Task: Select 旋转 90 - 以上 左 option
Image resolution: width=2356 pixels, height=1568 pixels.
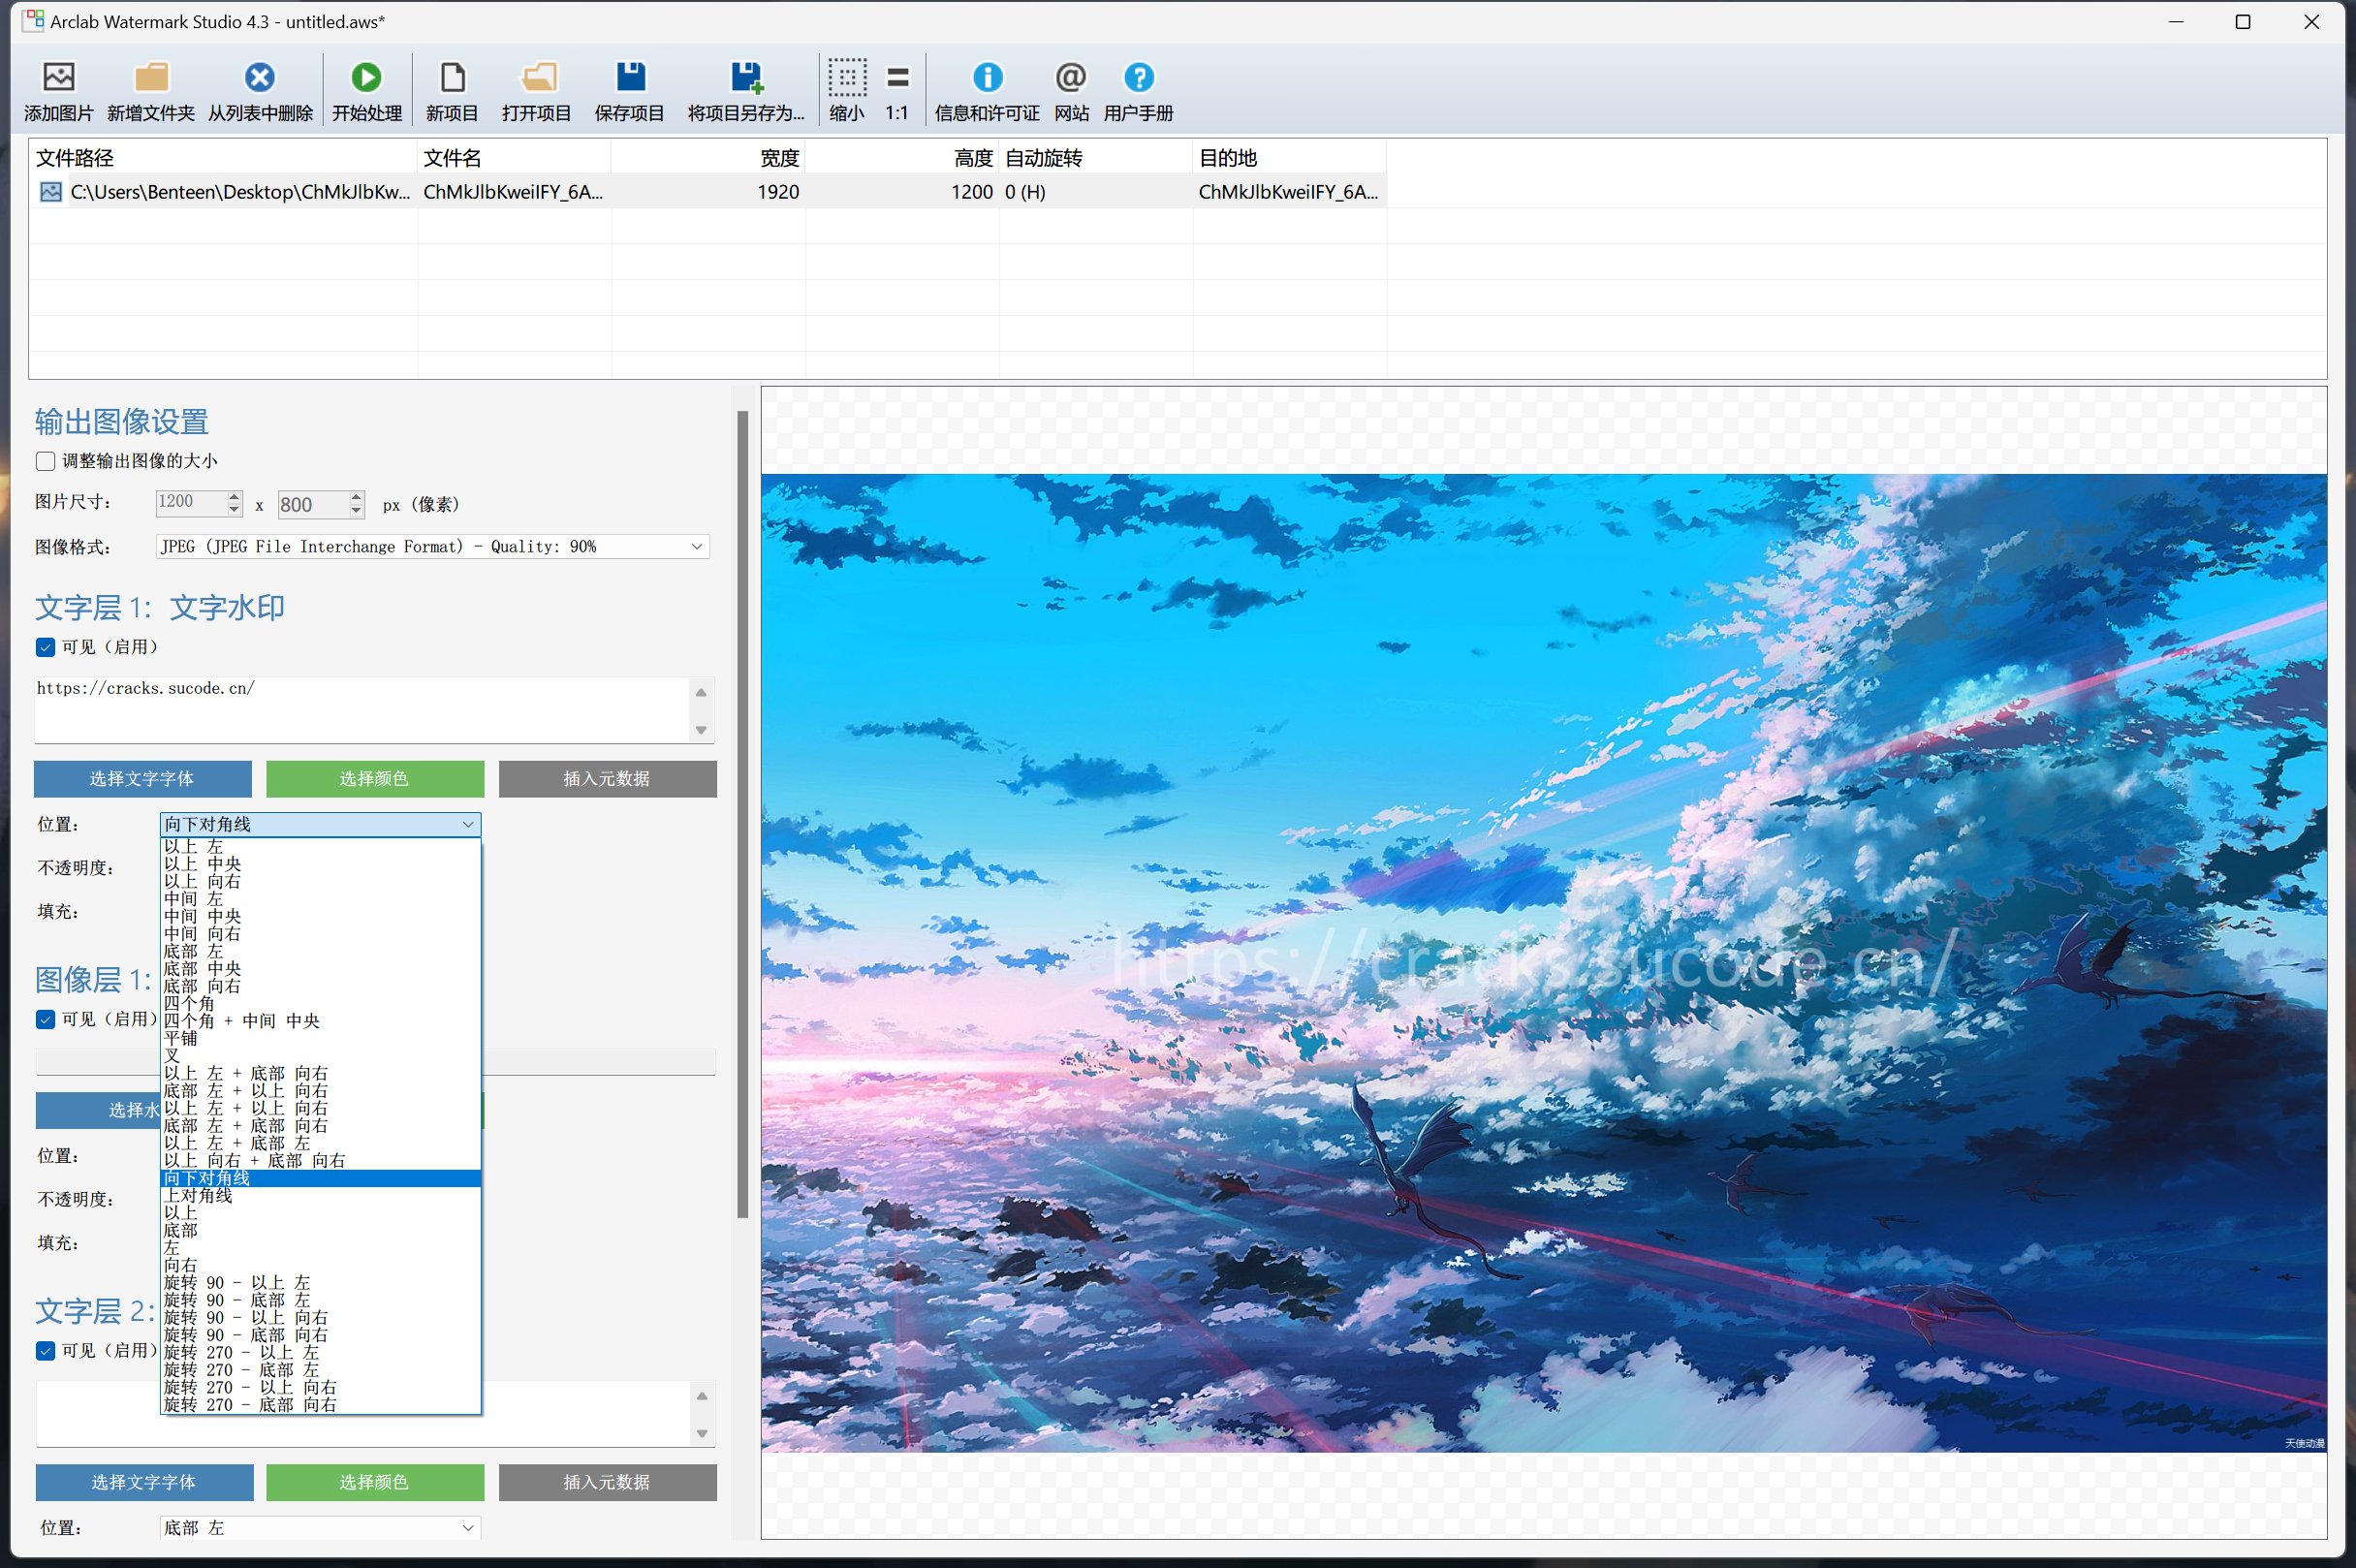Action: tap(320, 1282)
